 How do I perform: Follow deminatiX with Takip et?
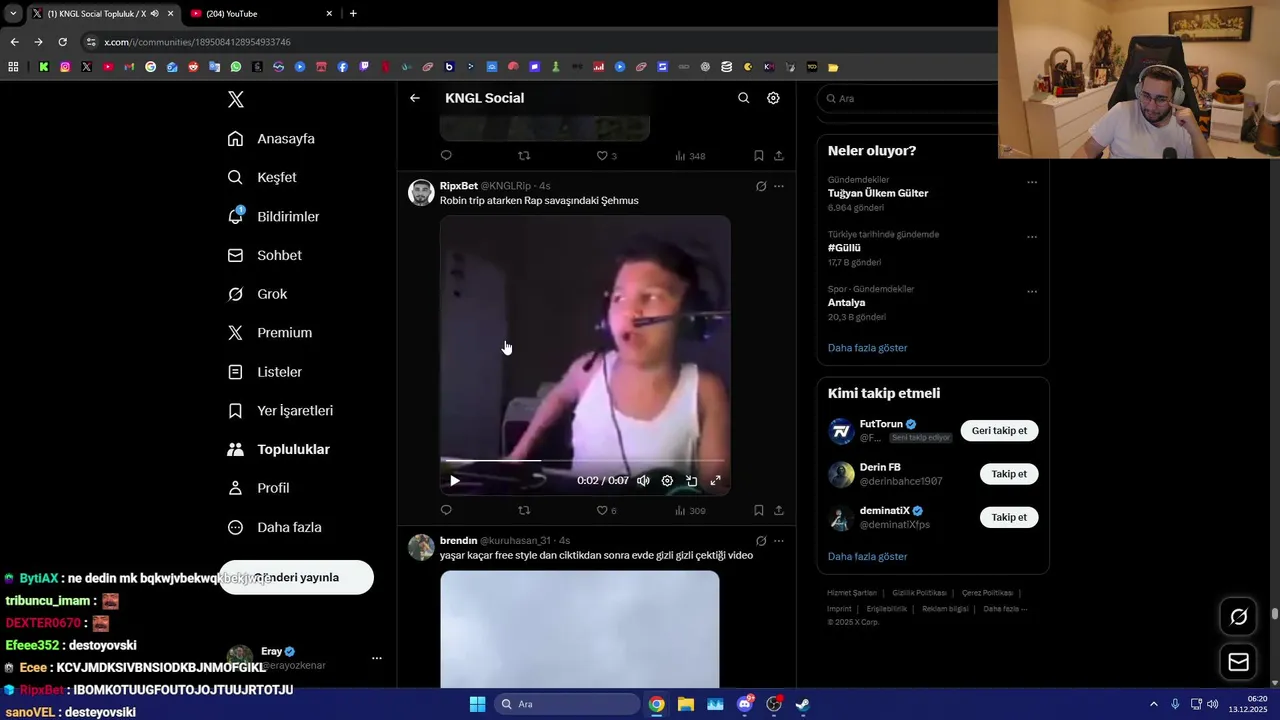pos(1009,517)
